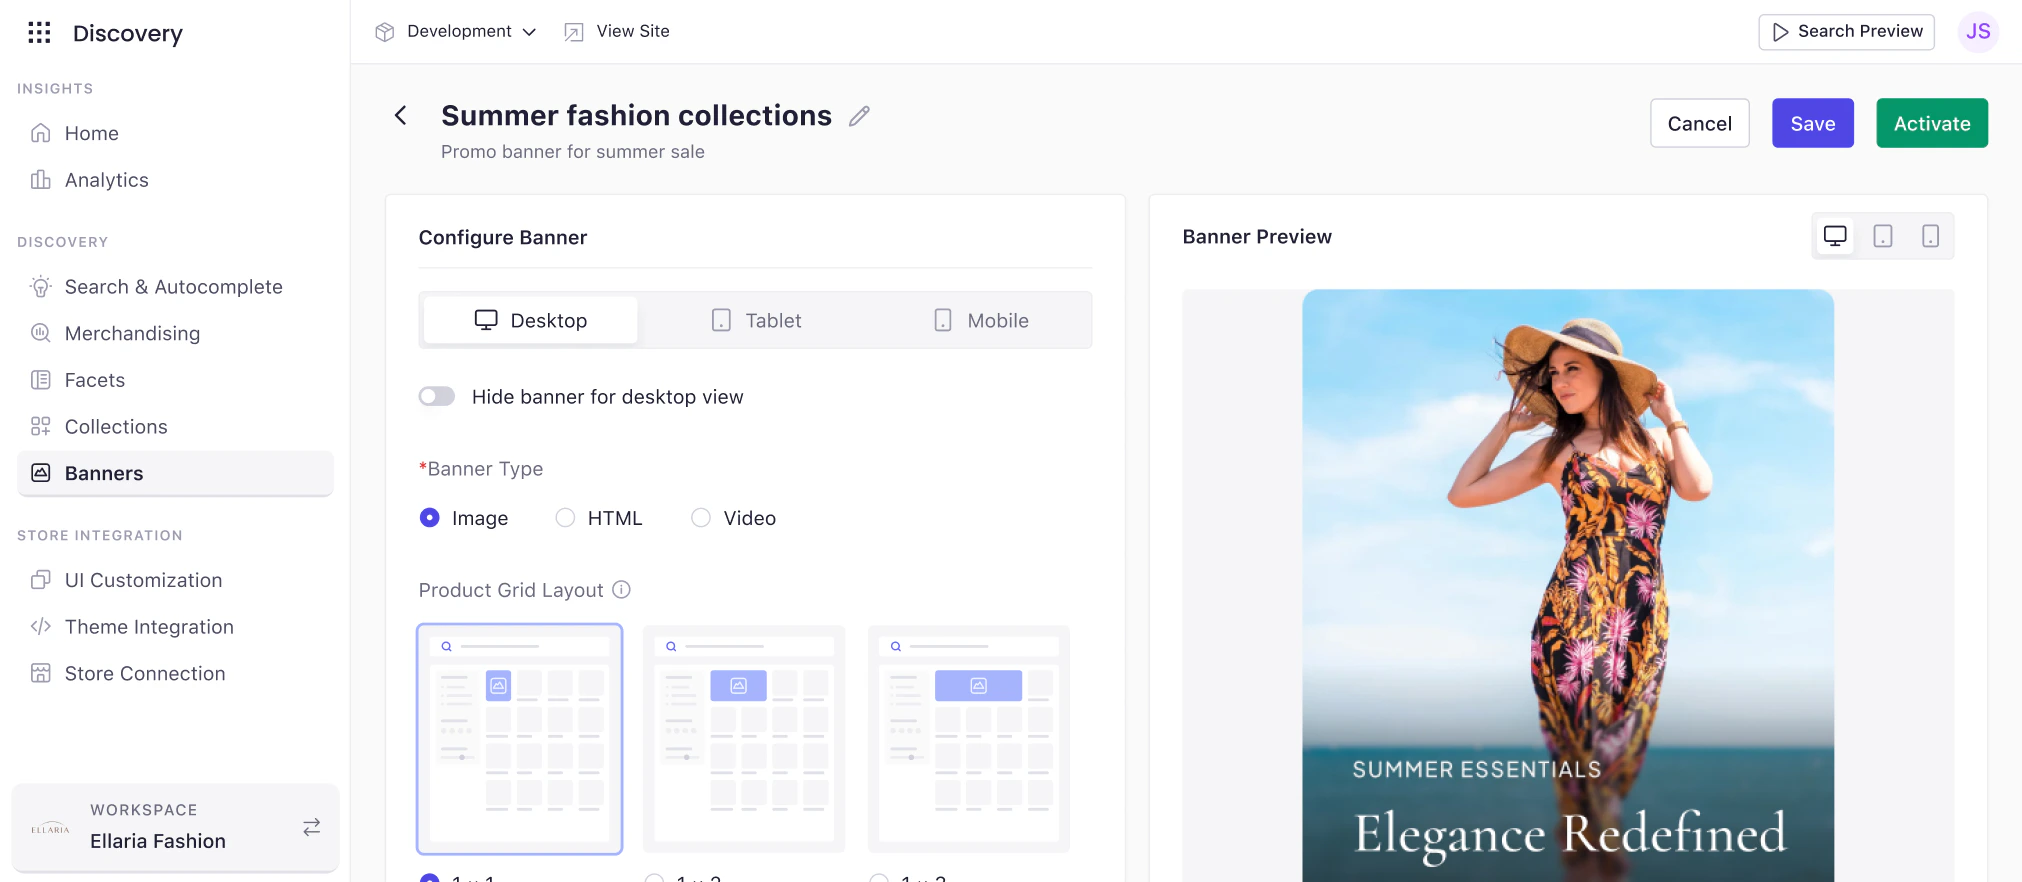Switch preview to tablet icon
The width and height of the screenshot is (2022, 882).
pyautogui.click(x=1883, y=236)
